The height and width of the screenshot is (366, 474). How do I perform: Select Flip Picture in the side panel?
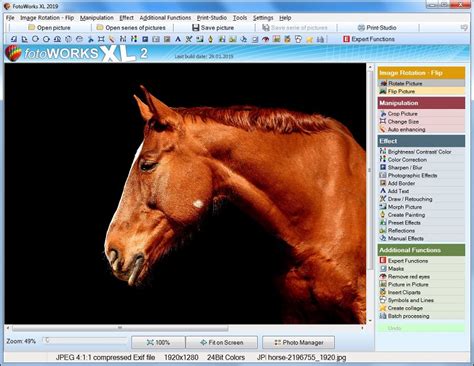(421, 91)
